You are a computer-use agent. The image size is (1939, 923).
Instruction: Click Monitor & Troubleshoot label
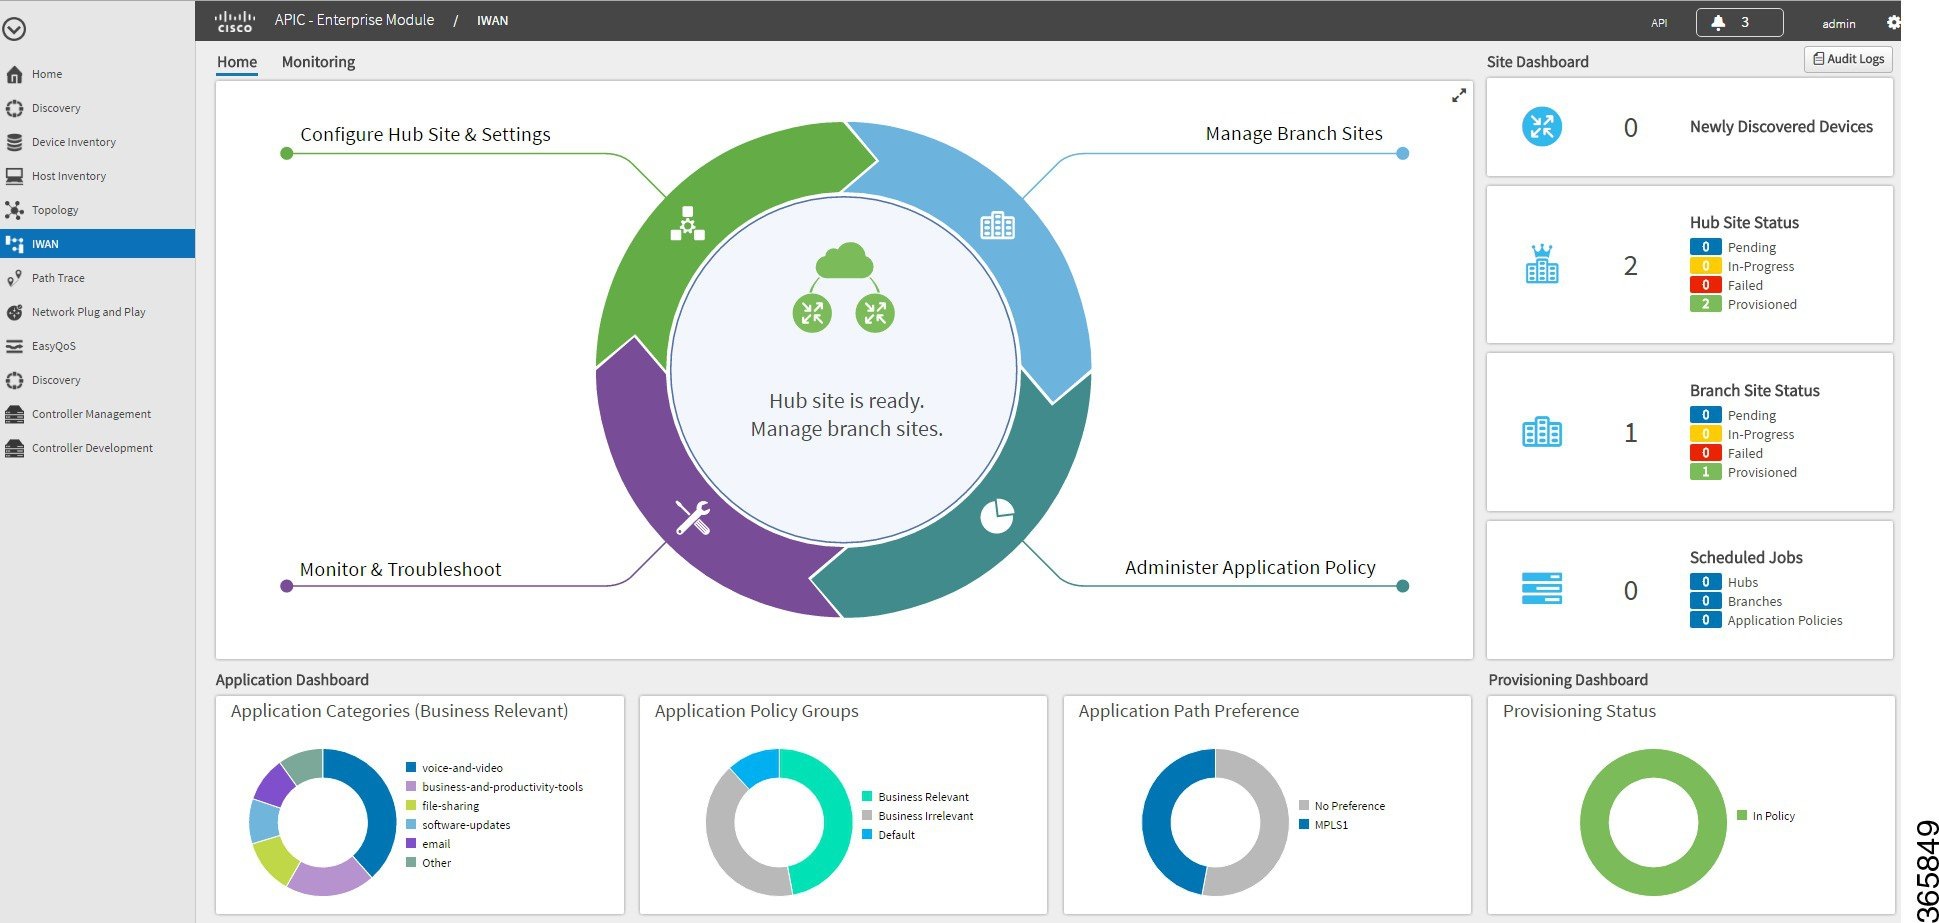(x=400, y=569)
